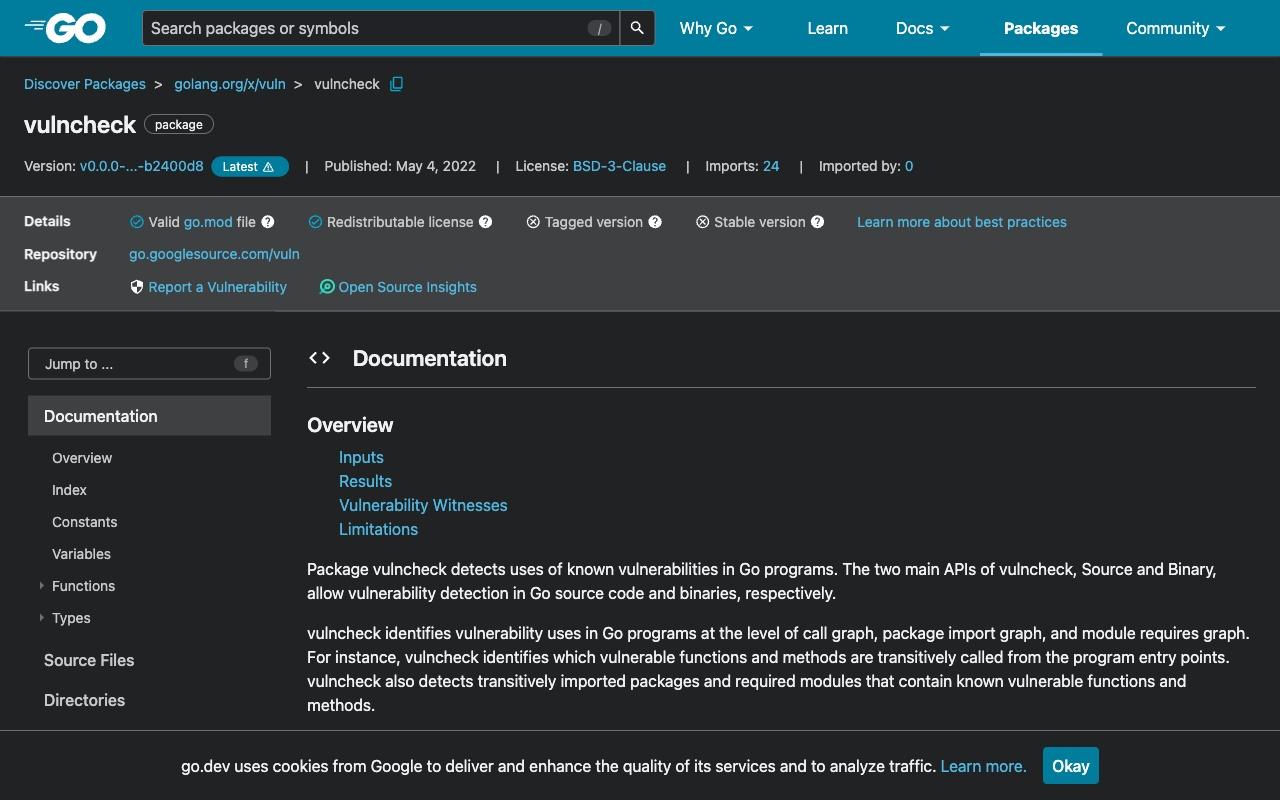
Task: Open the Why Go dropdown menu
Action: coord(716,28)
